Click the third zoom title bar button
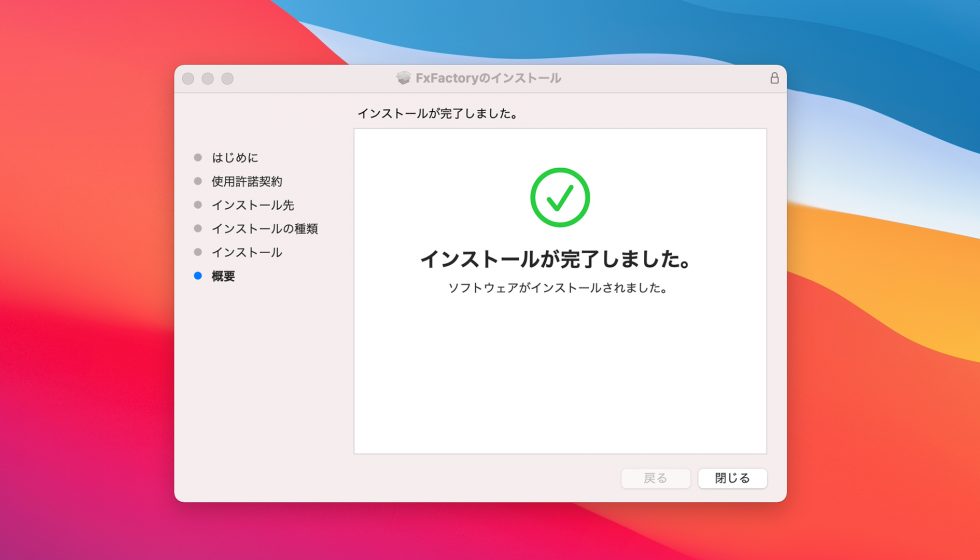This screenshot has height=560, width=980. [x=228, y=79]
